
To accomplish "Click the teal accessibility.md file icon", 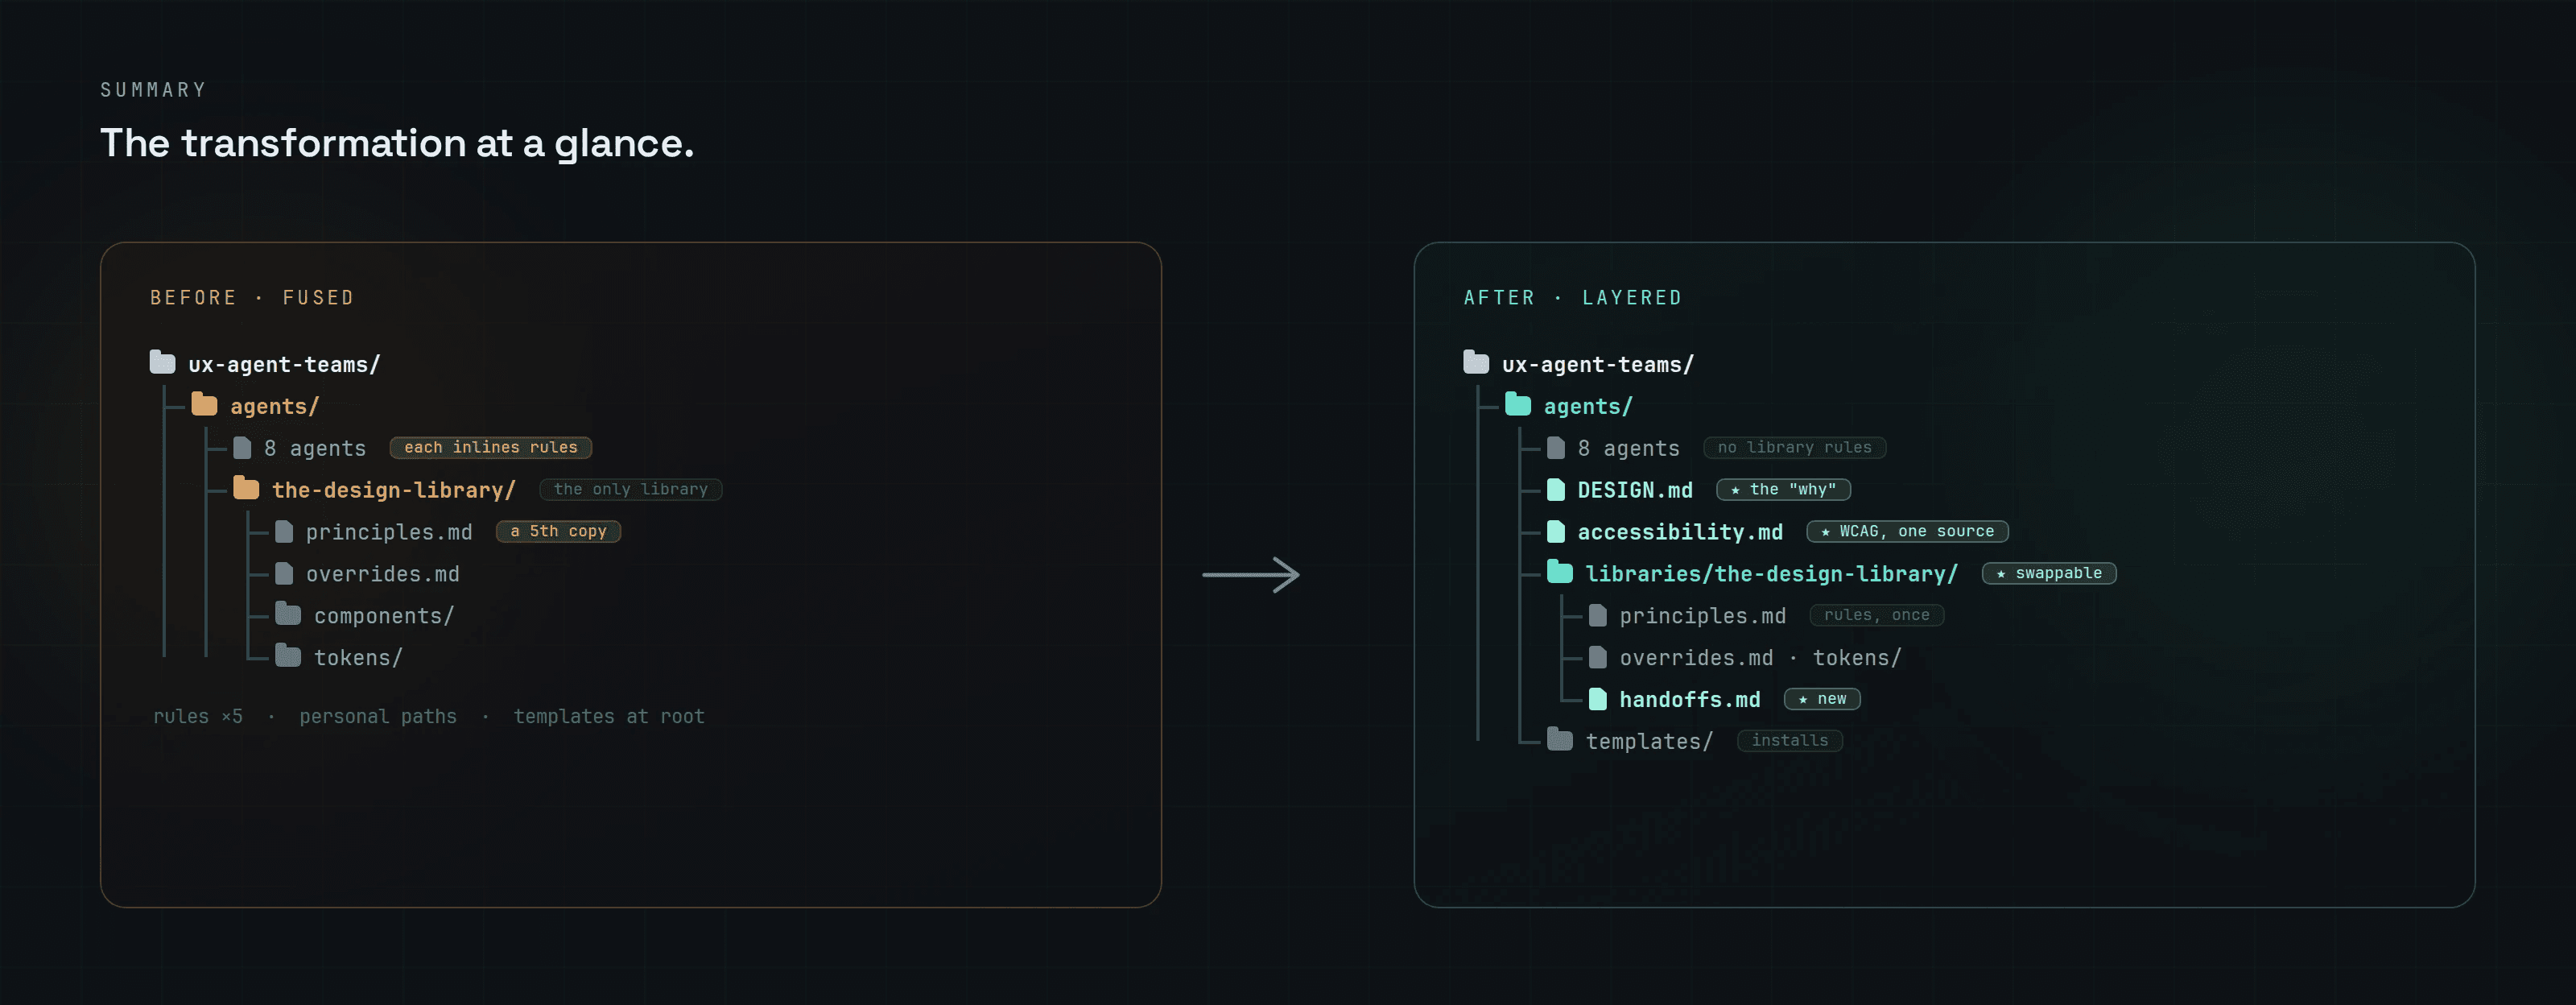I will pyautogui.click(x=1556, y=531).
